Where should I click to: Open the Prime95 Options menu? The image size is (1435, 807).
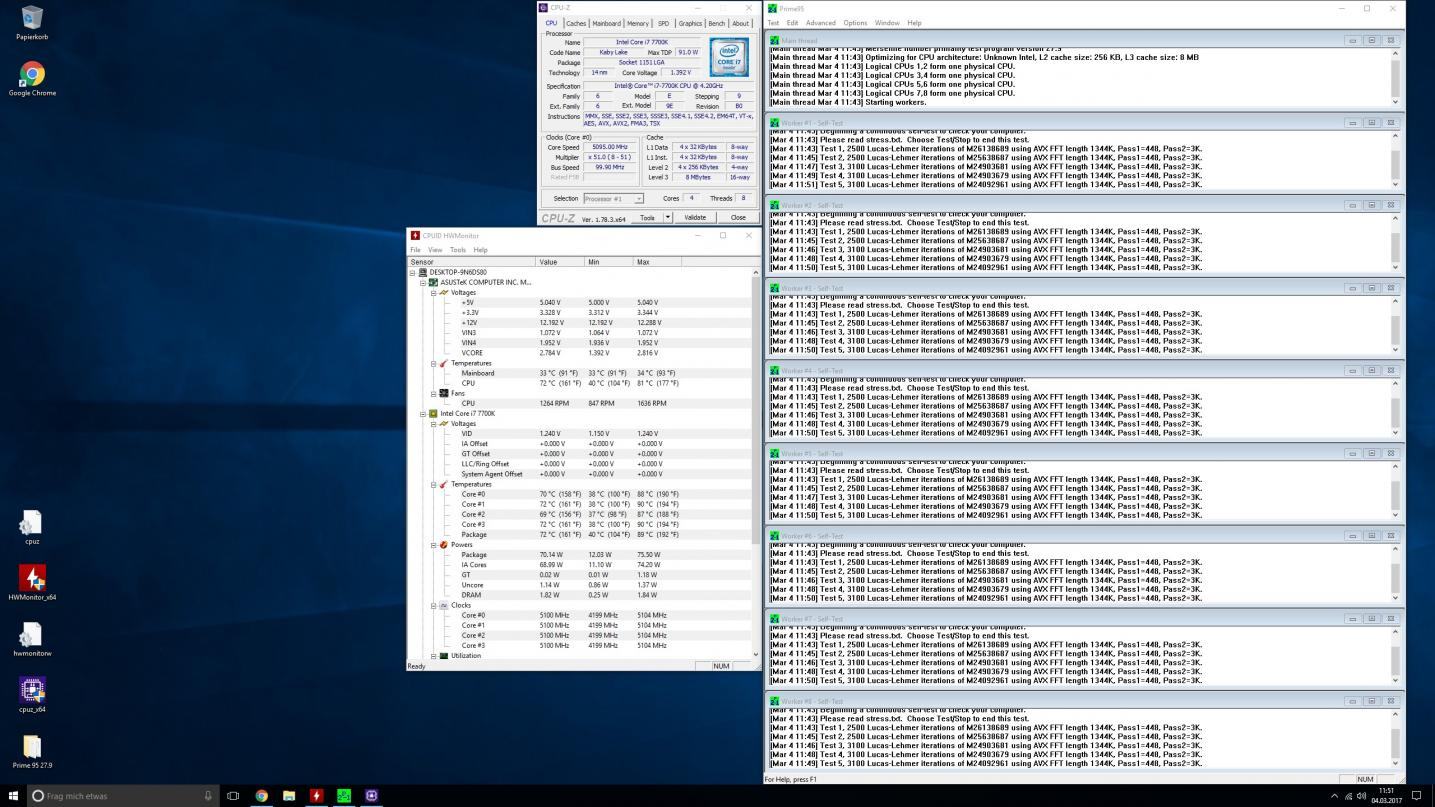(855, 23)
